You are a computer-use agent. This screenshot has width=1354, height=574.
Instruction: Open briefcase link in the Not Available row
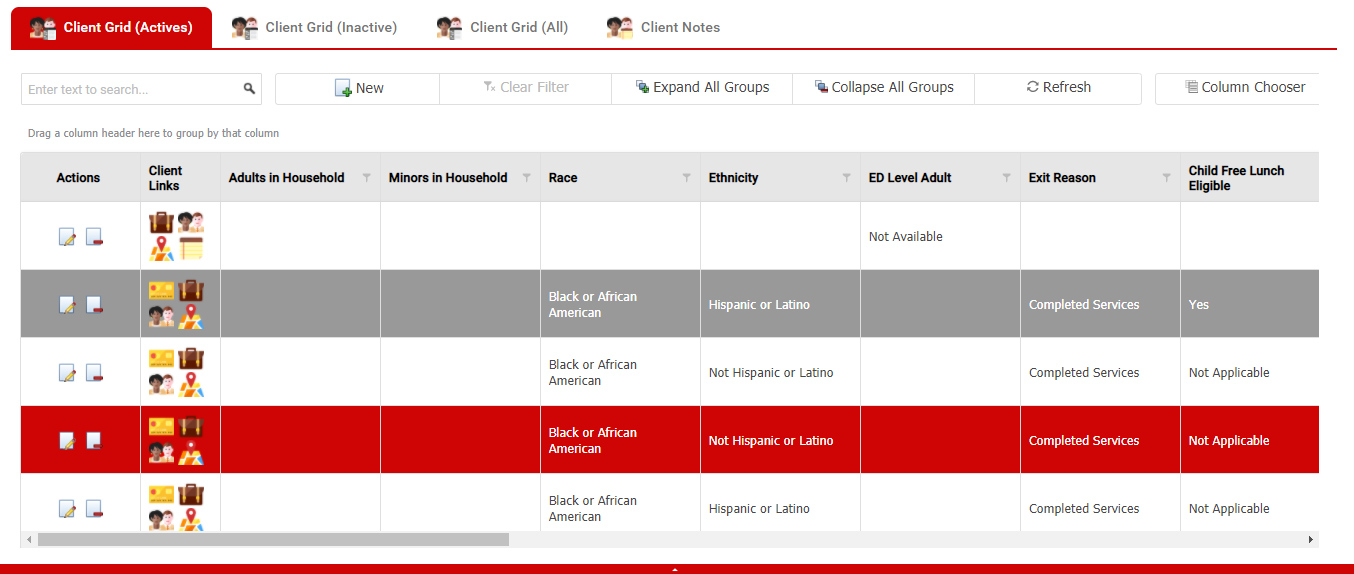click(162, 223)
